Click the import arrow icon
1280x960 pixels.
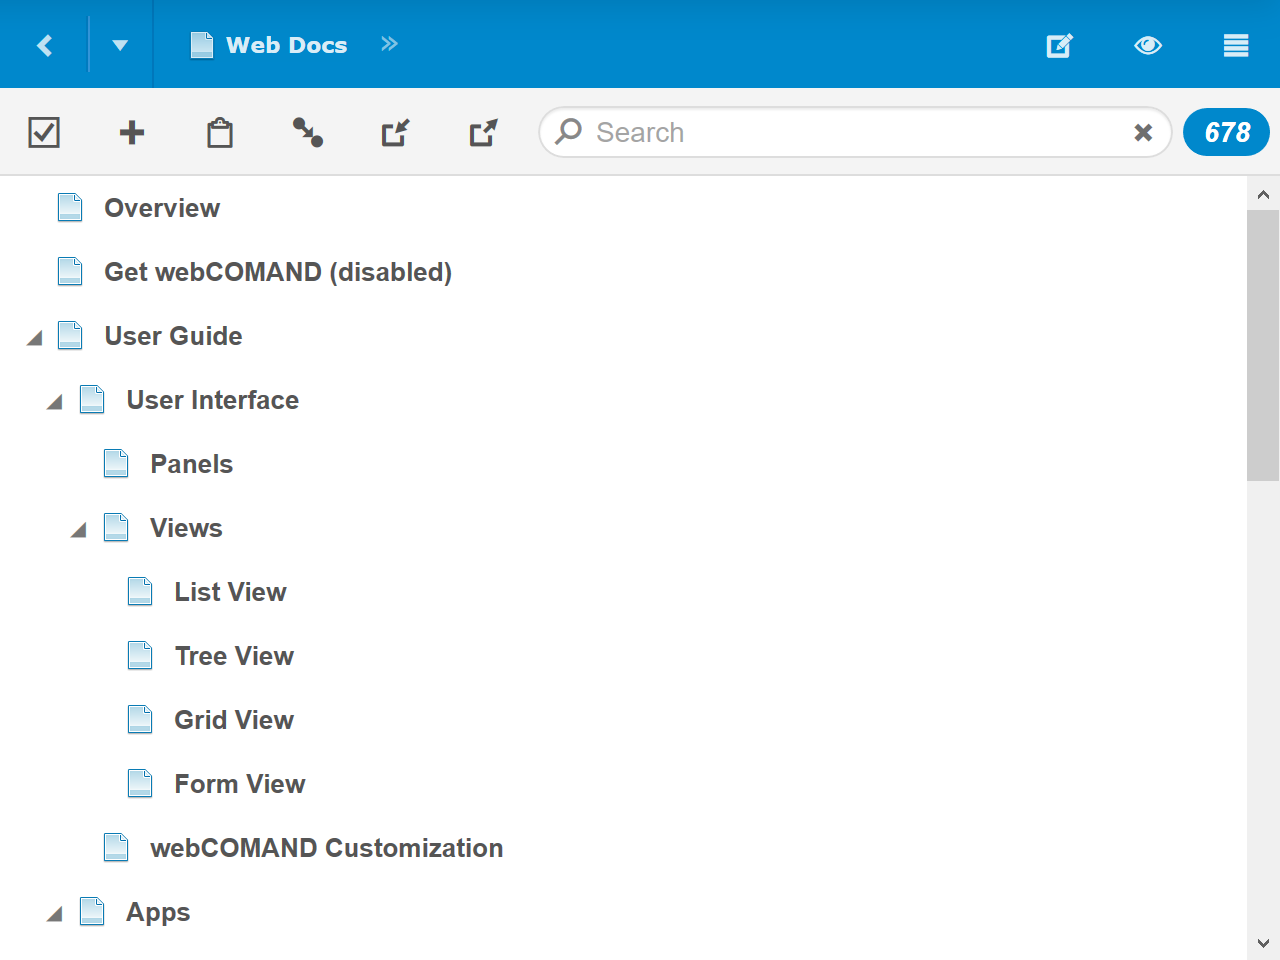click(x=396, y=132)
